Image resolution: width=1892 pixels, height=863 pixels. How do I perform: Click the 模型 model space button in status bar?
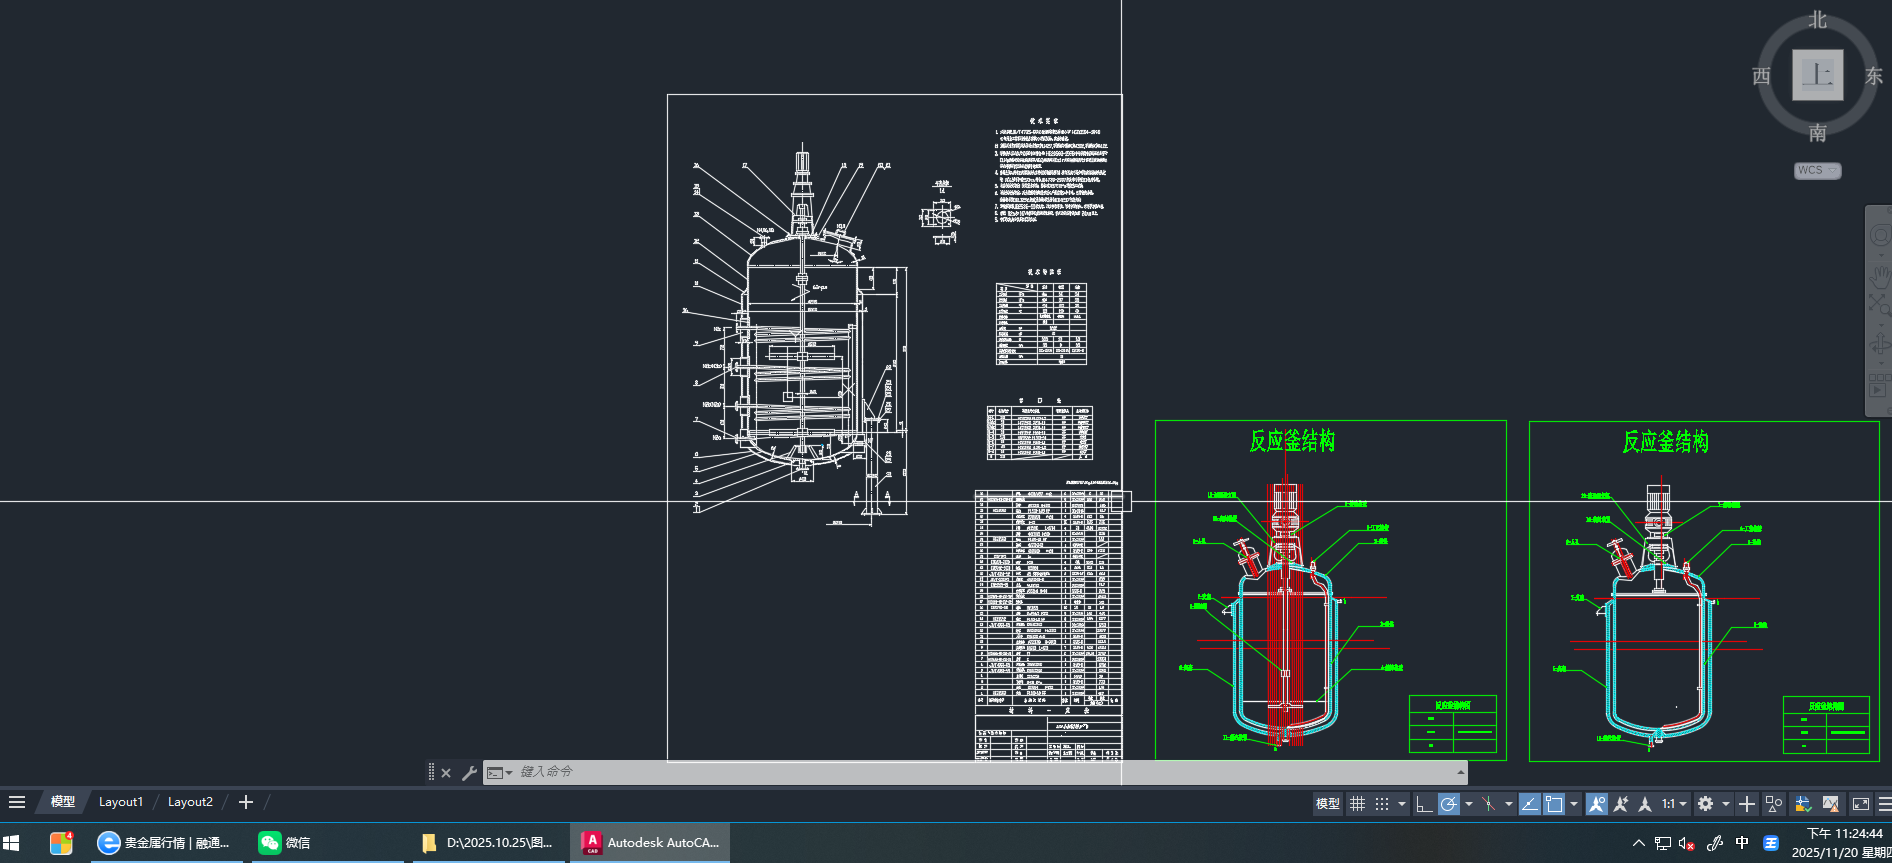(x=1328, y=804)
